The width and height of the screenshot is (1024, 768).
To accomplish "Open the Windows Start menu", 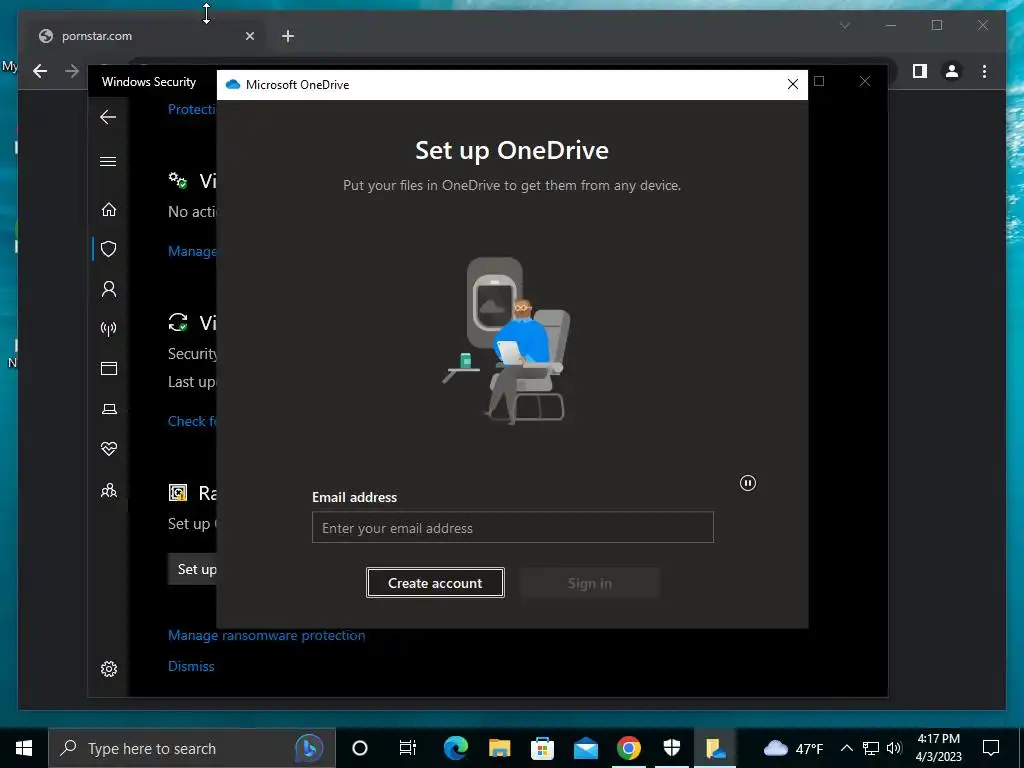I will click(24, 748).
